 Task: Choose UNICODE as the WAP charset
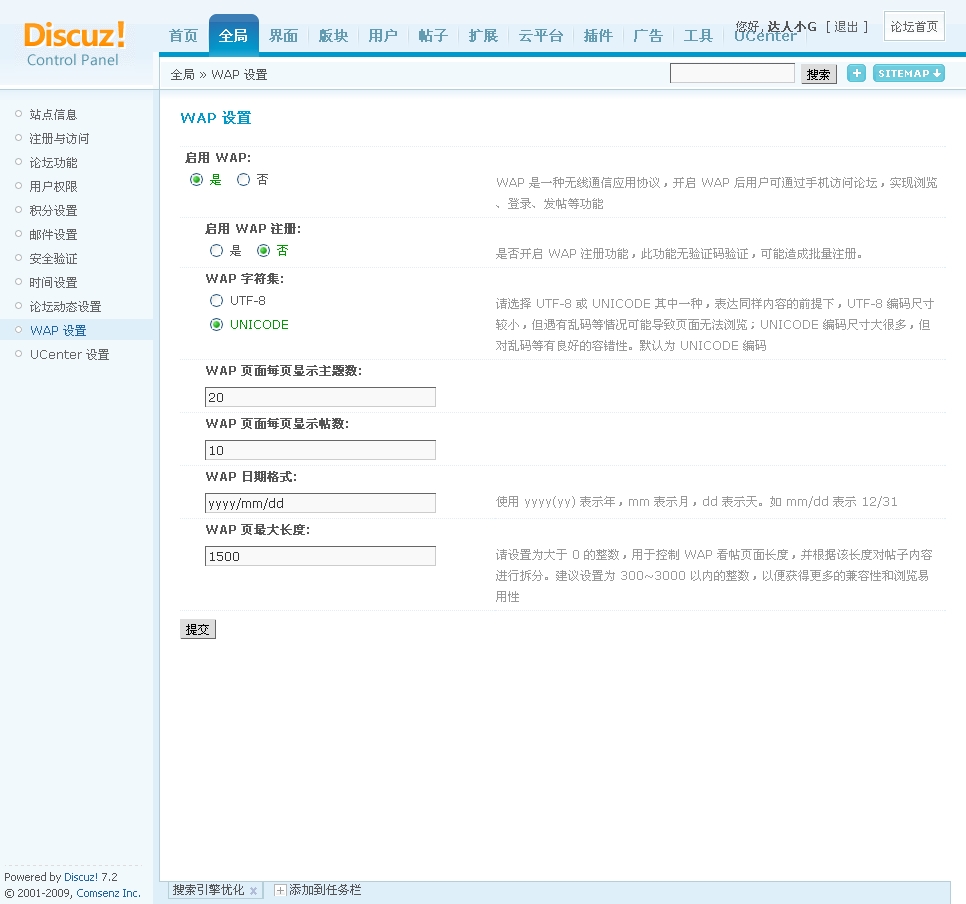coord(217,325)
